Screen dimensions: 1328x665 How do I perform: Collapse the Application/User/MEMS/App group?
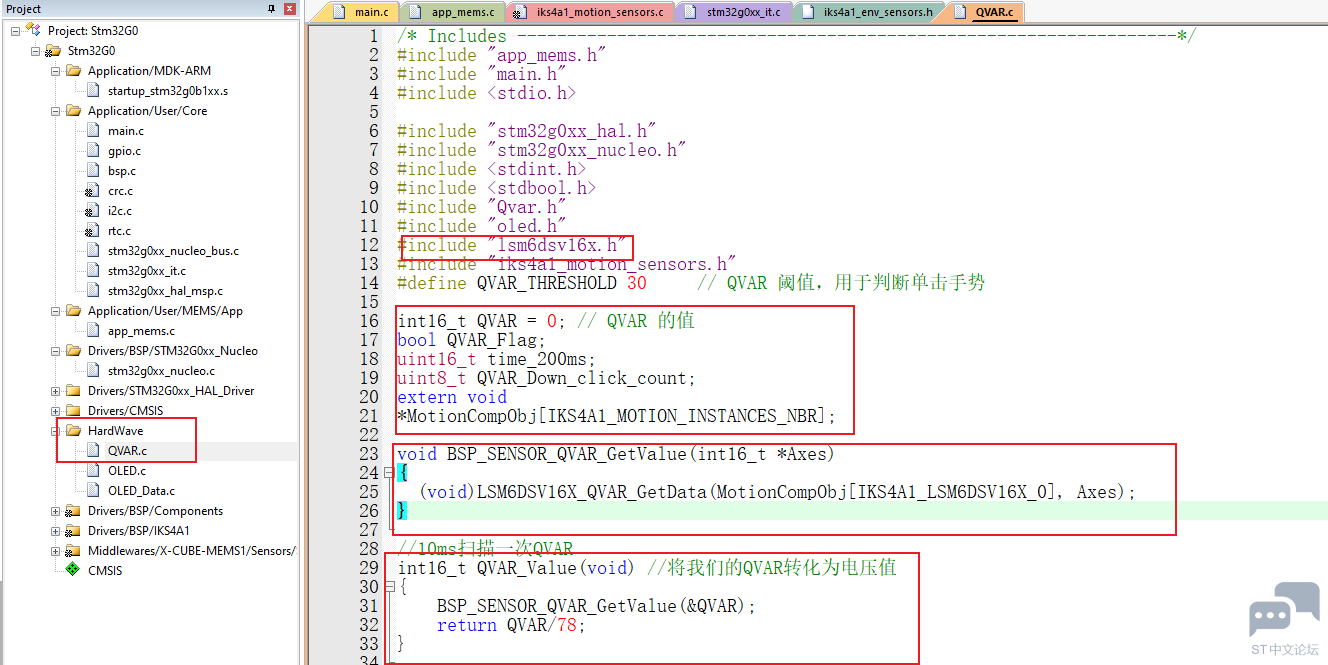click(x=56, y=311)
